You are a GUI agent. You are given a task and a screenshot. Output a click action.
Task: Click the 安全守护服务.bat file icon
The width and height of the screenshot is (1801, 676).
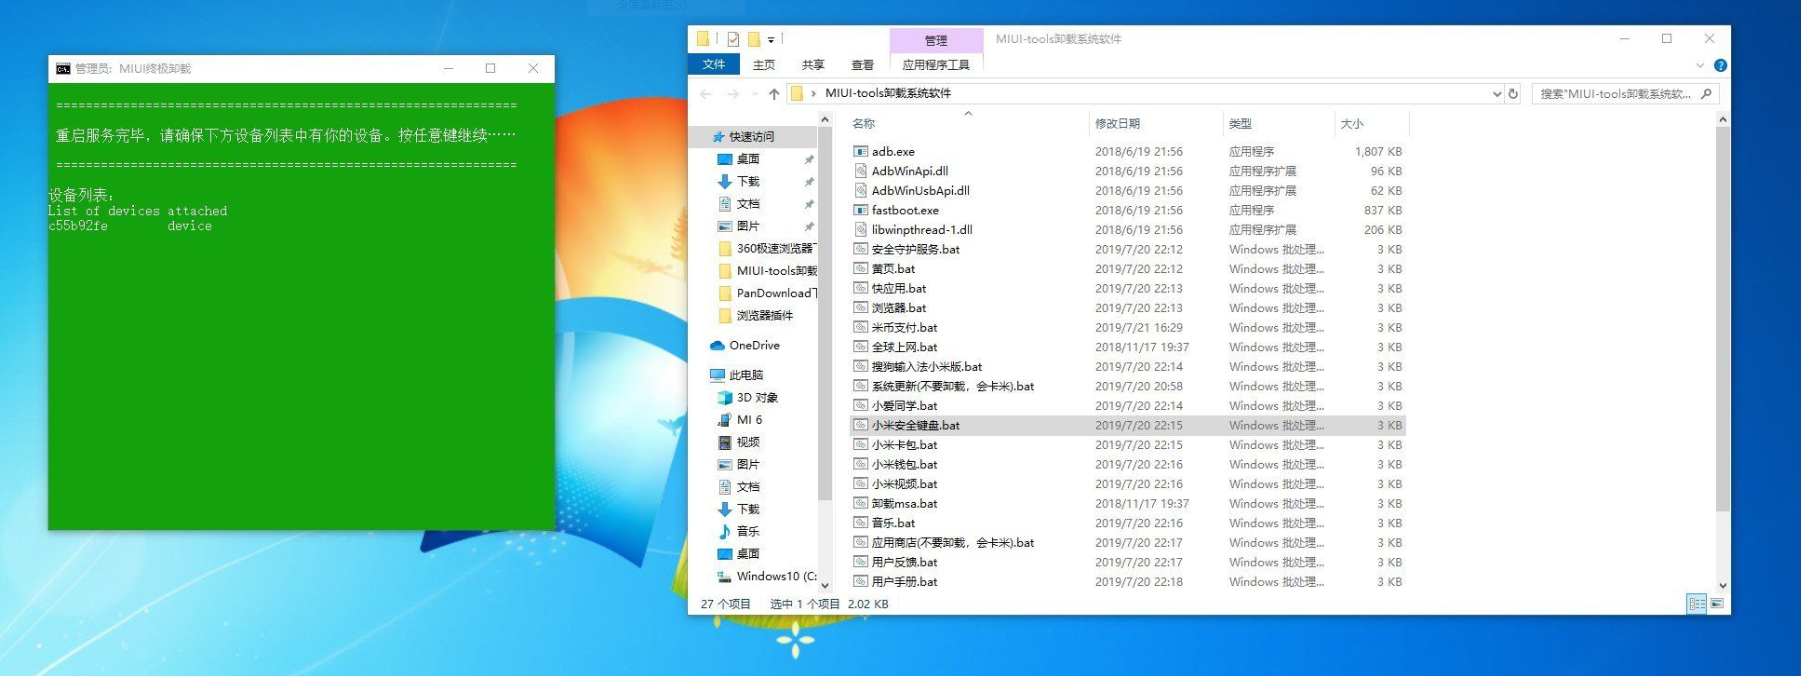click(860, 249)
